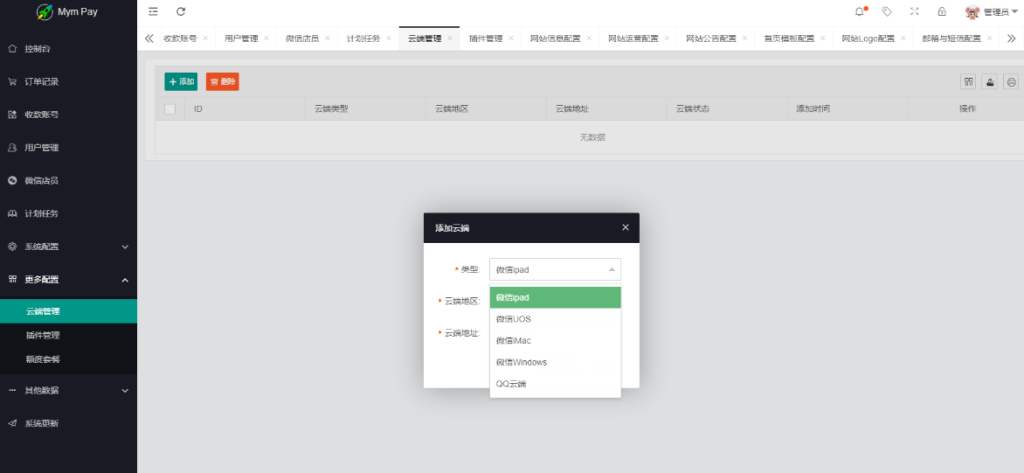Expand the 其他数据 sidebar group
Viewport: 1024px width, 473px height.
click(x=69, y=390)
